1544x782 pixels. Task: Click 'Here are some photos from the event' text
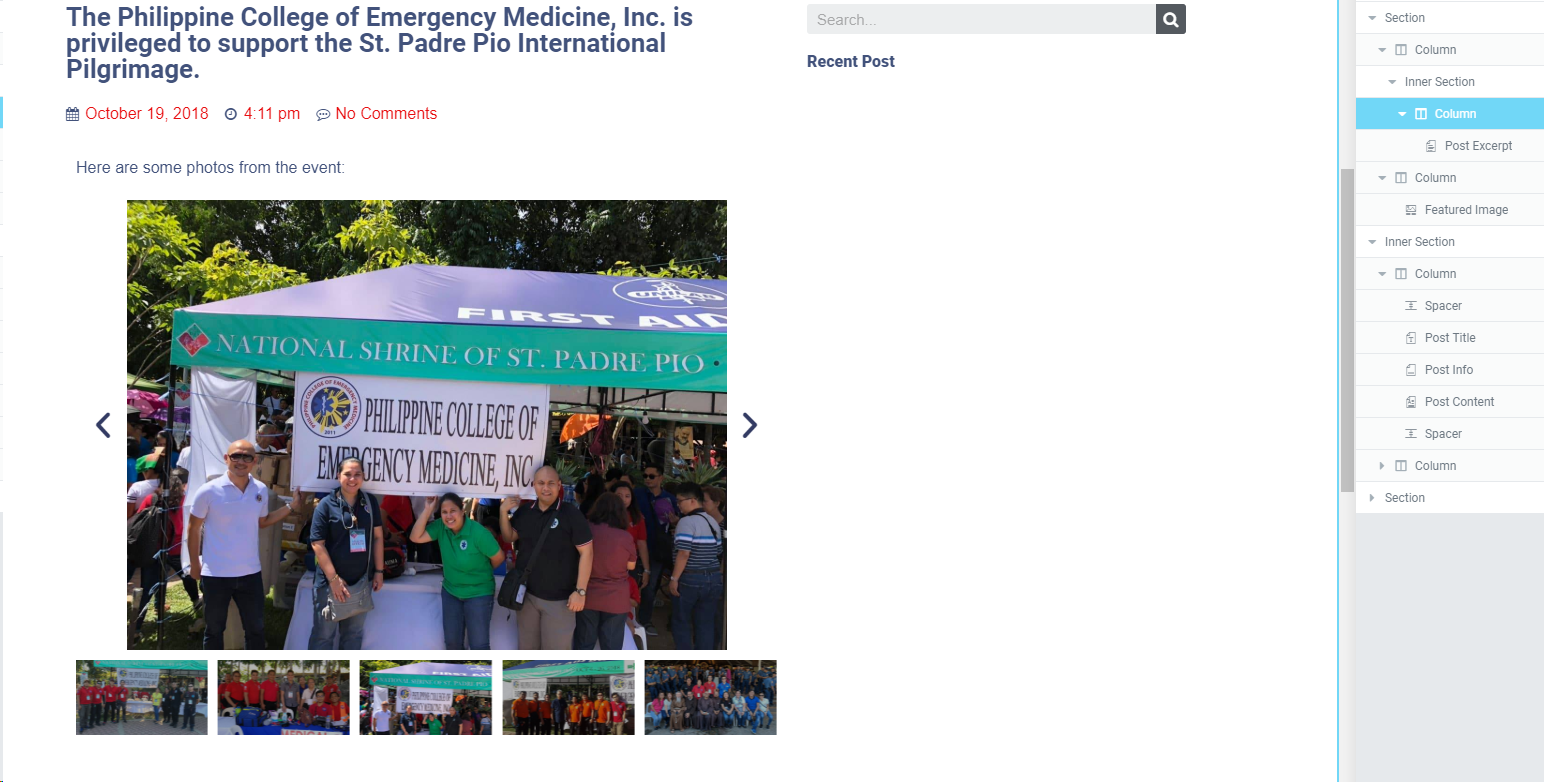210,168
